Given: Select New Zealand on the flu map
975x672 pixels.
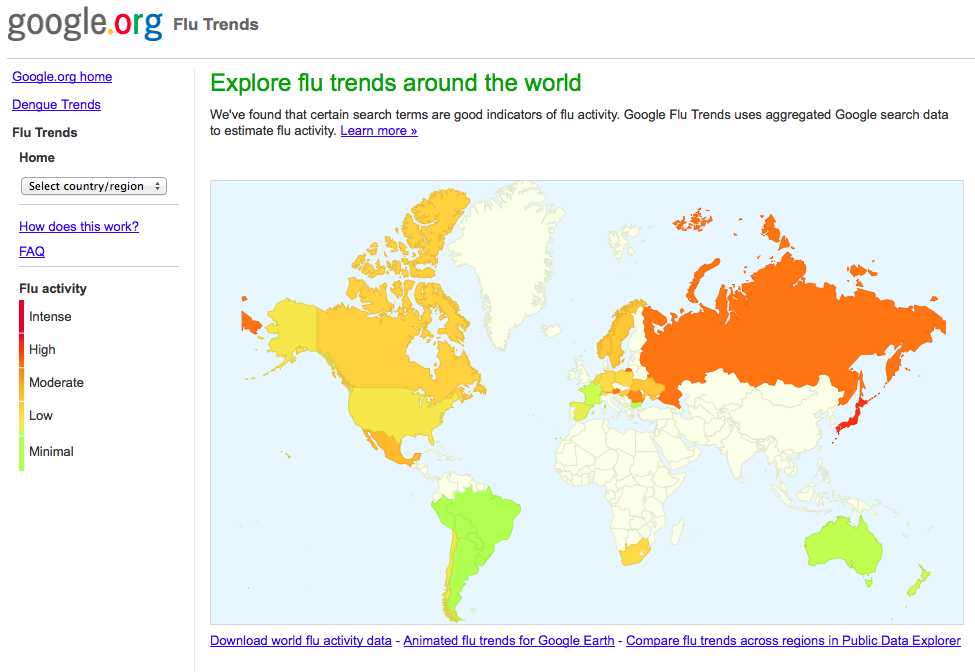Looking at the screenshot, I should point(918,581).
